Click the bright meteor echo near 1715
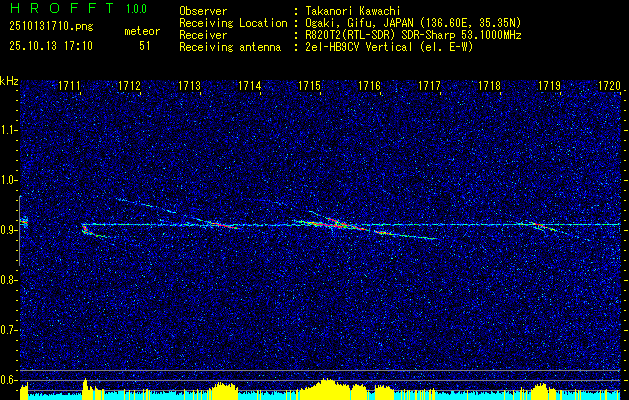629x400 pixels. click(x=335, y=224)
